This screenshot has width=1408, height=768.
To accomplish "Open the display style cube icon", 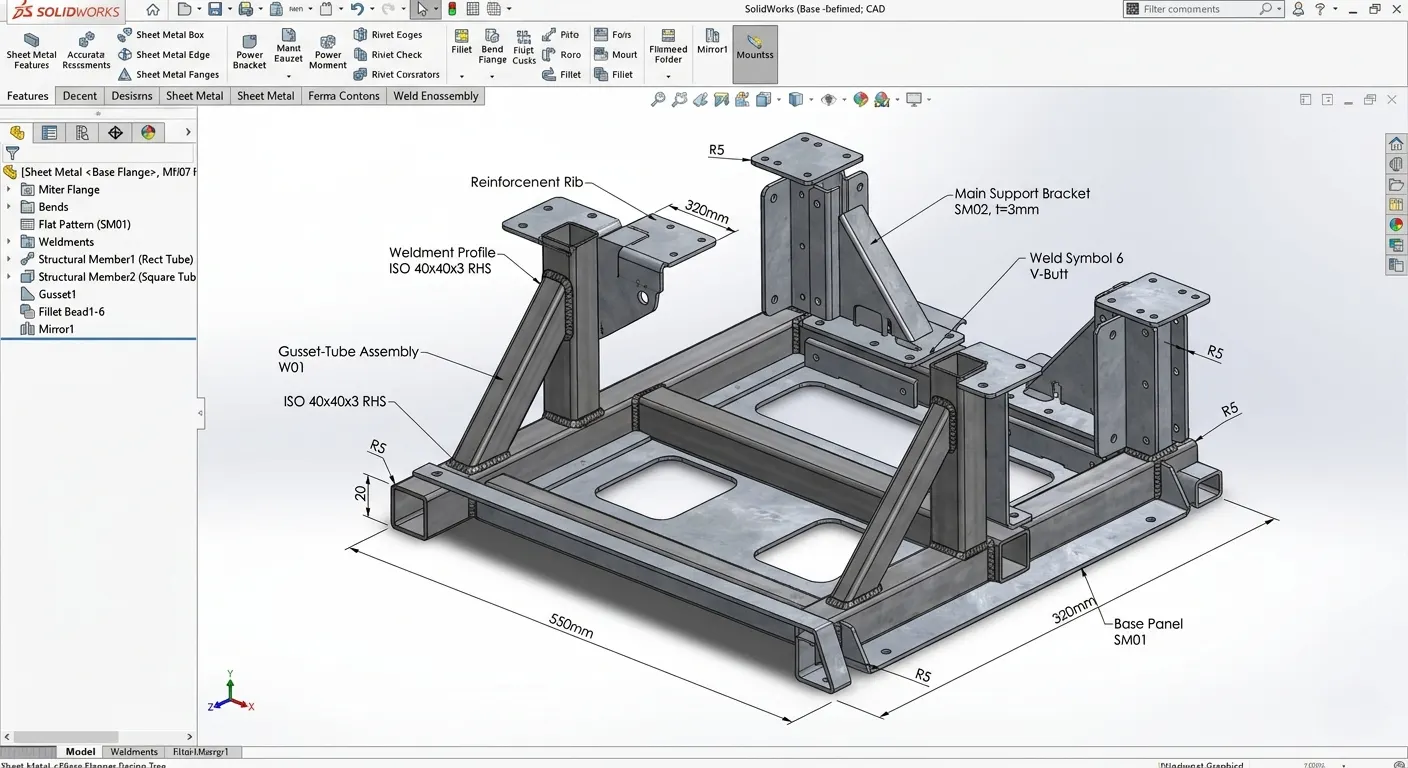I will pyautogui.click(x=795, y=99).
